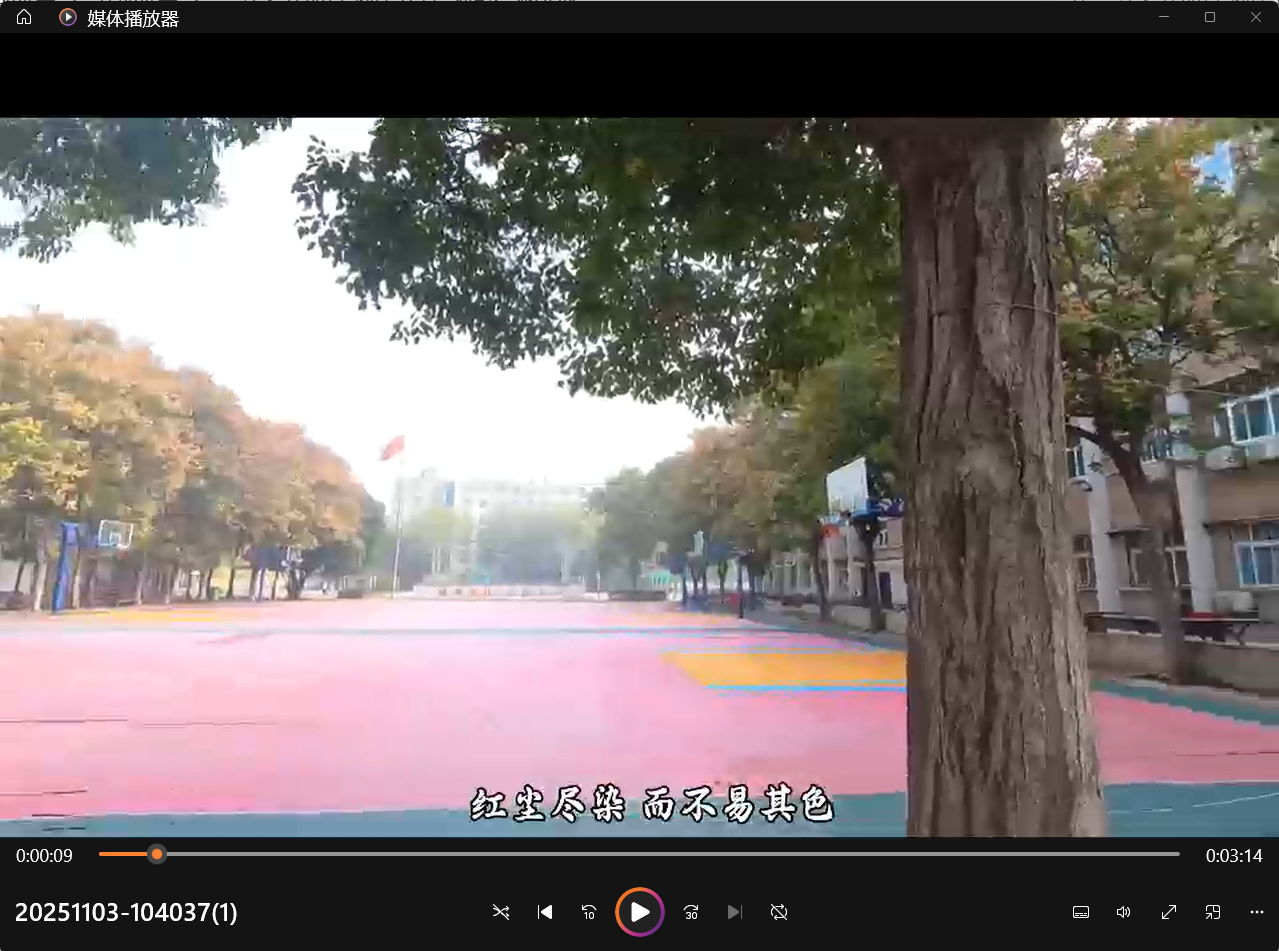Screen dimensions: 1279x951
Task: Open the more options menu
Action: (x=1257, y=912)
